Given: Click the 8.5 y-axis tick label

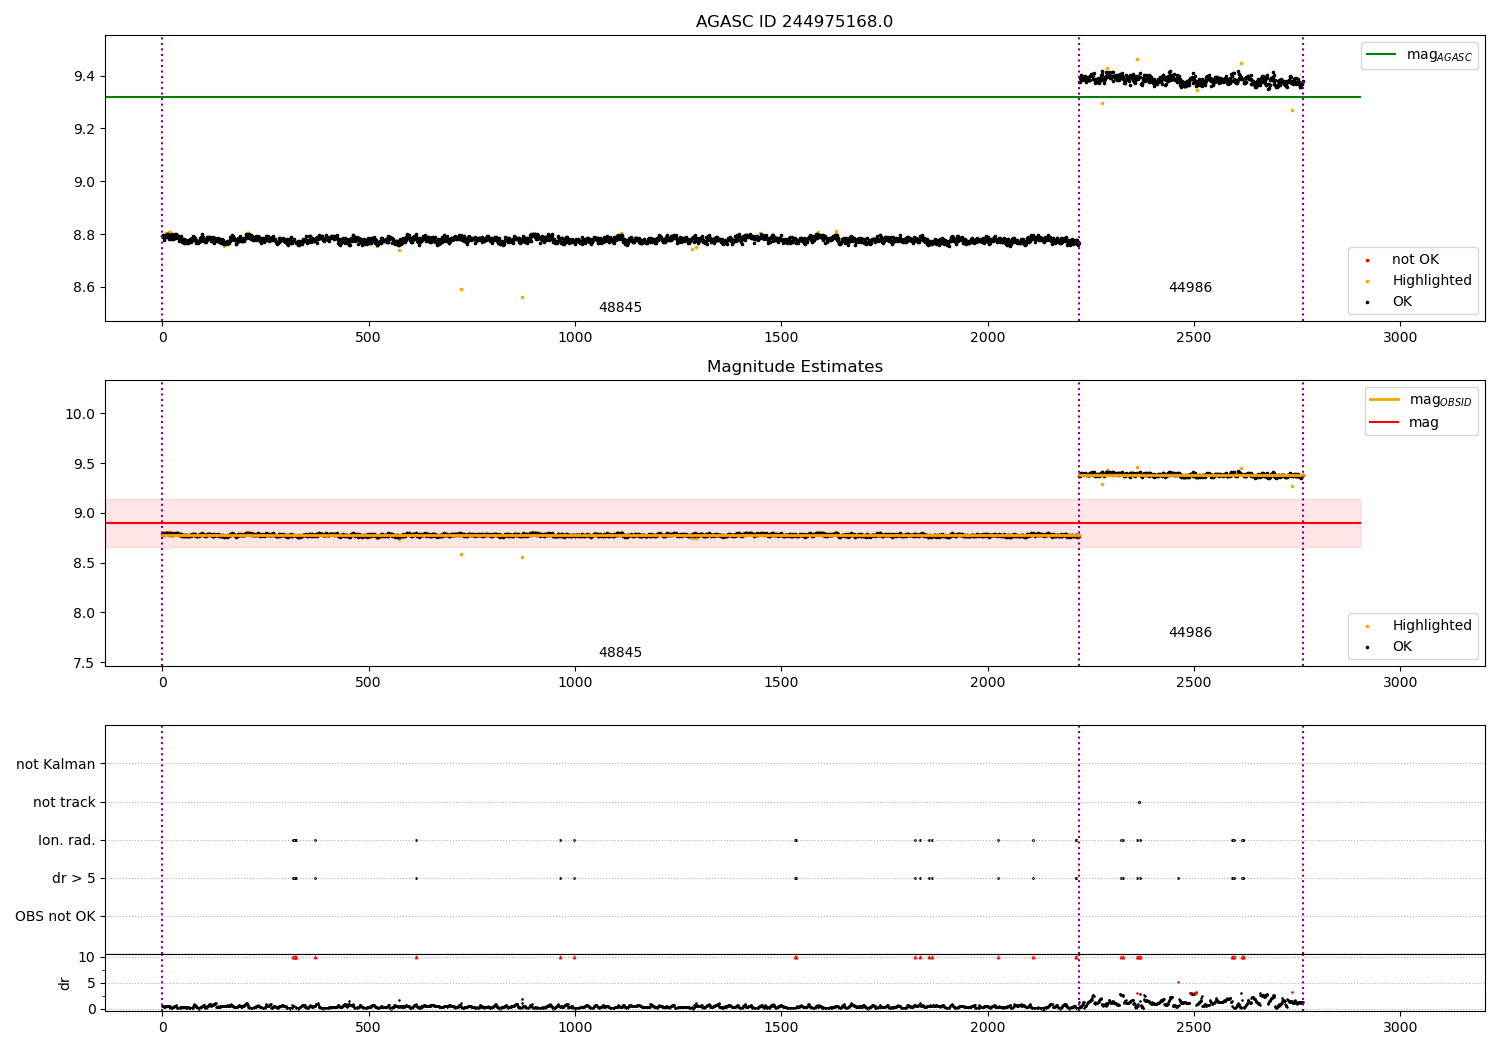Looking at the screenshot, I should point(83,563).
